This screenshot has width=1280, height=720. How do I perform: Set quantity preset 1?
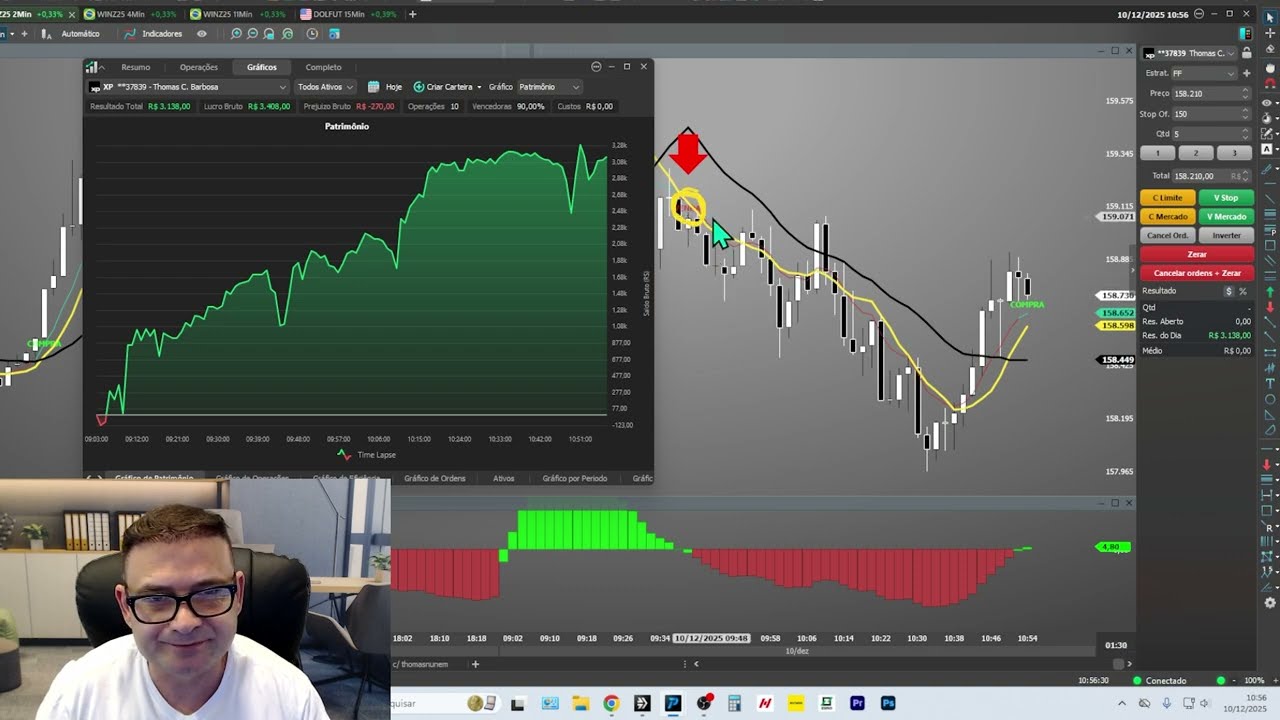[1158, 153]
